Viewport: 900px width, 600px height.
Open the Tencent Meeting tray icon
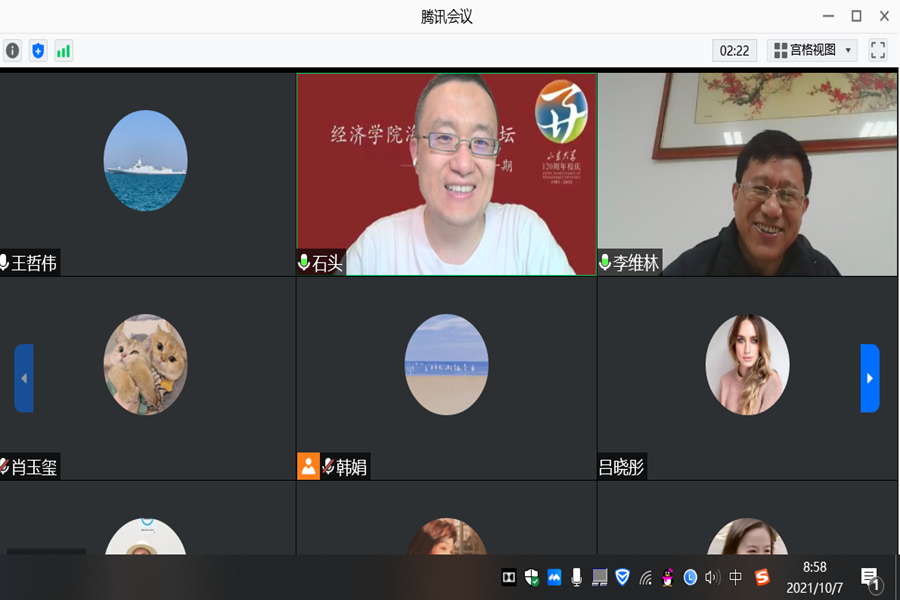pyautogui.click(x=554, y=577)
